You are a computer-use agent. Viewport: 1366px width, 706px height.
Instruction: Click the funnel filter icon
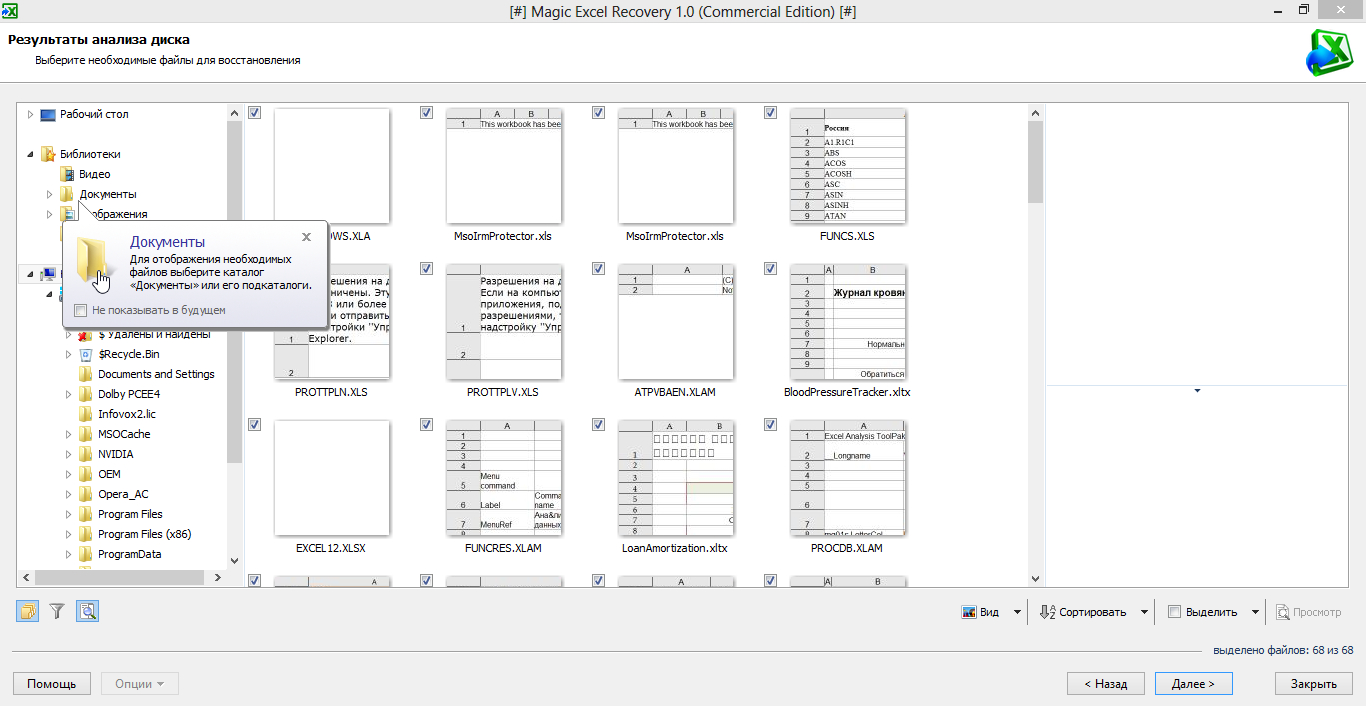click(57, 611)
